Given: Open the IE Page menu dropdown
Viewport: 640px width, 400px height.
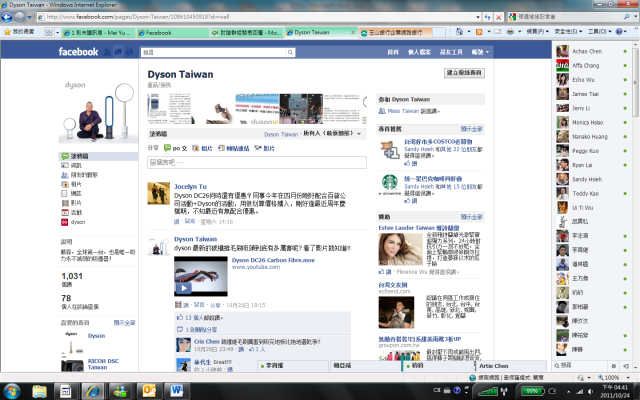Looking at the screenshot, I should click(x=538, y=32).
